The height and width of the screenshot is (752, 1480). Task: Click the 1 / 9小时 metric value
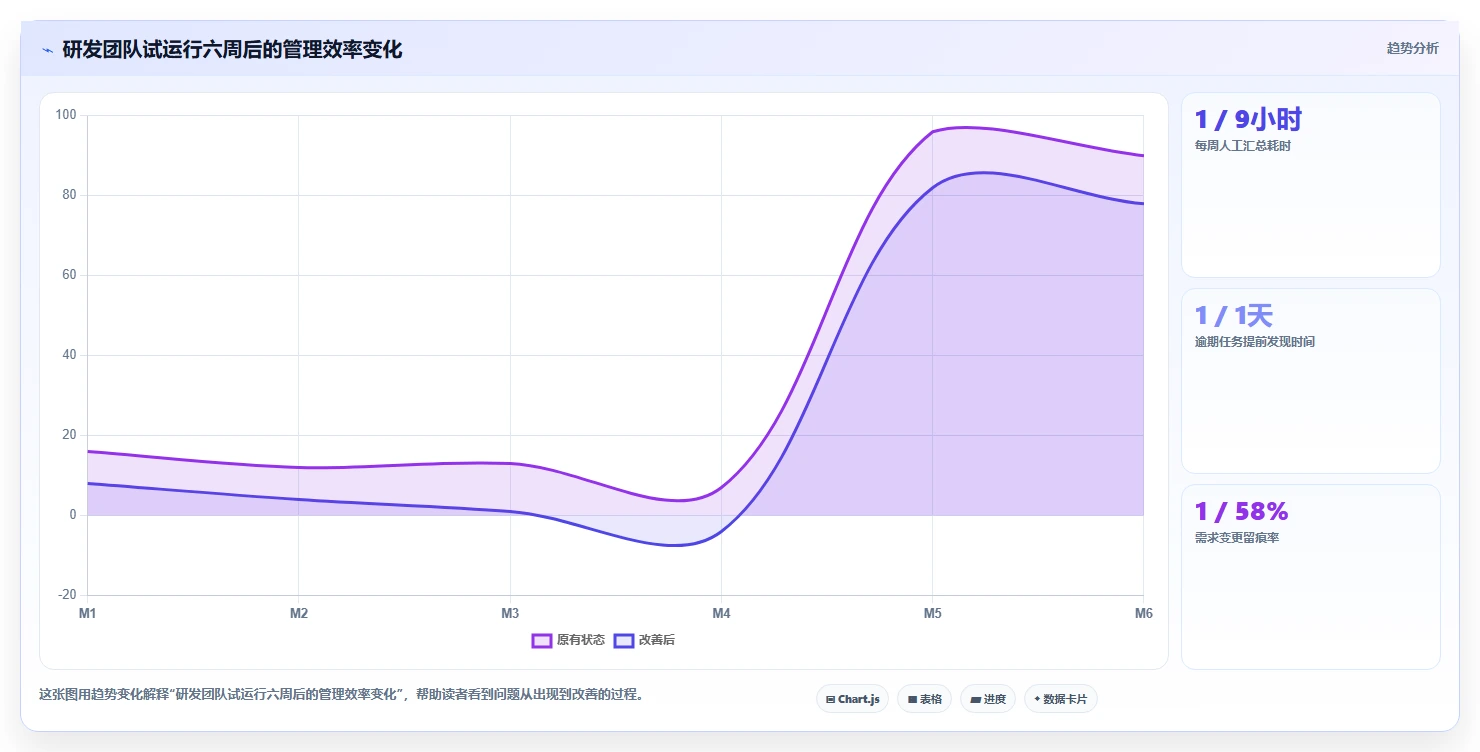tap(1248, 120)
